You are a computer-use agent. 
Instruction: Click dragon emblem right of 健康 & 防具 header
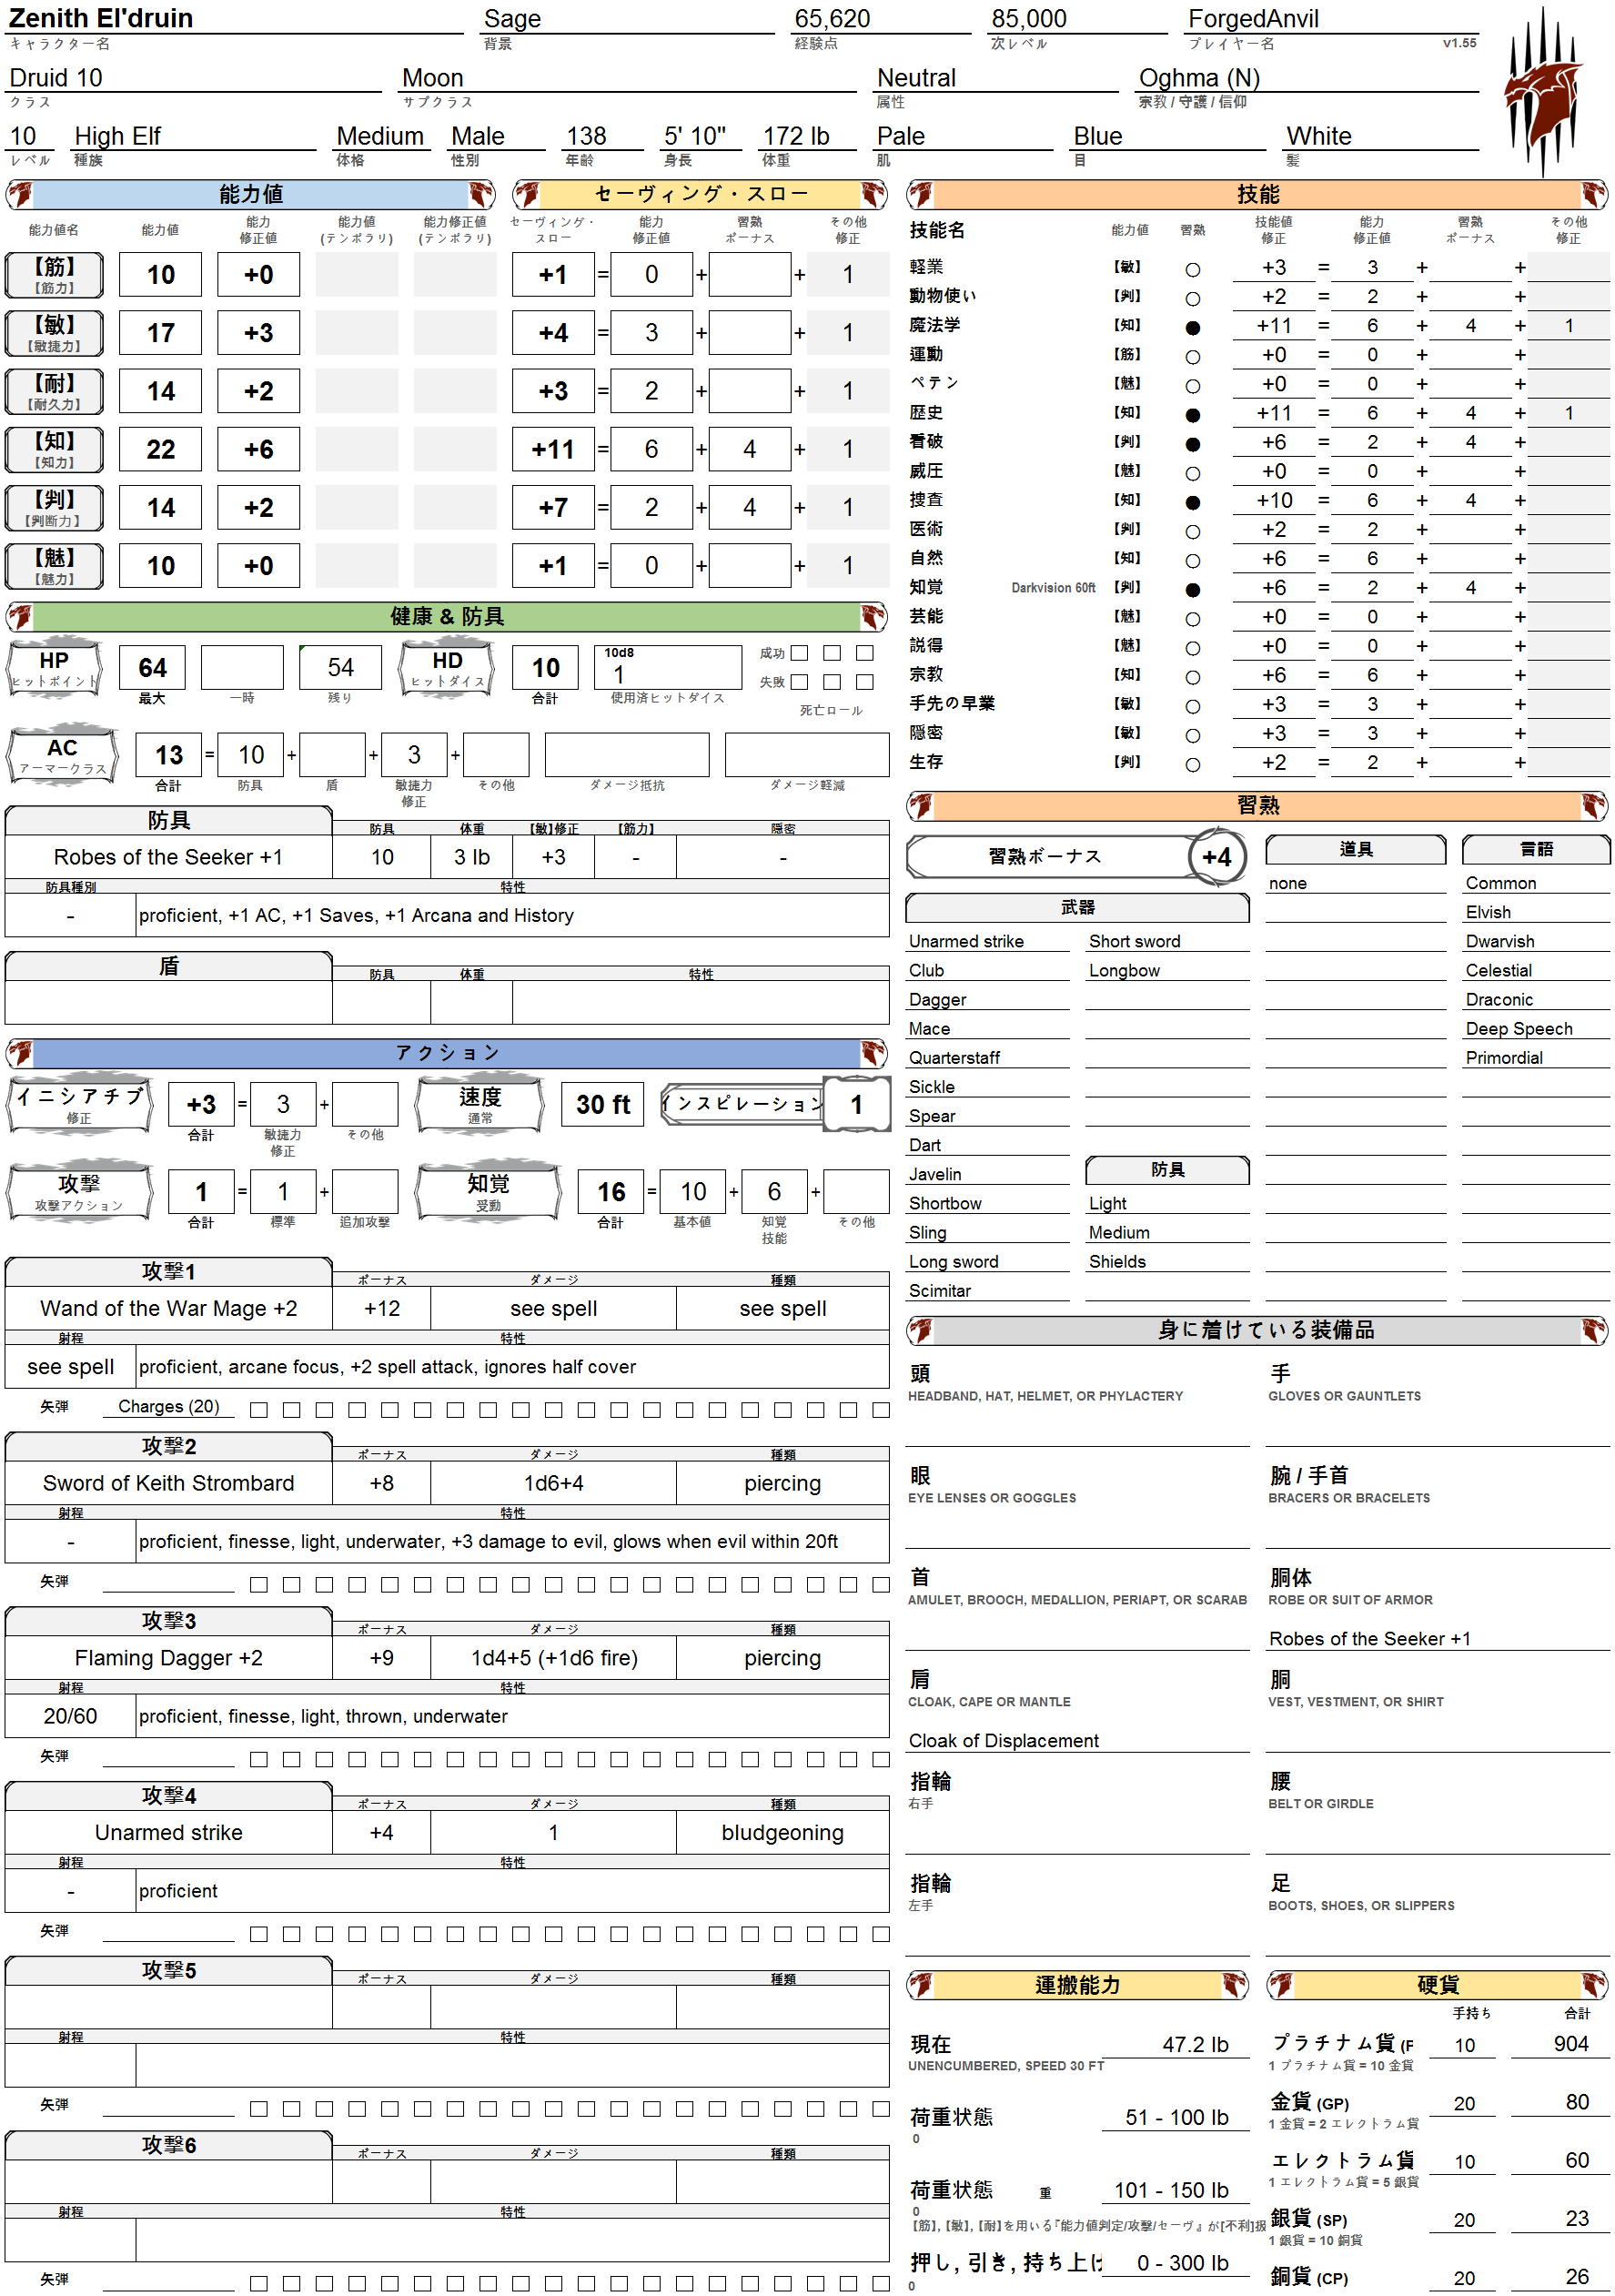coord(873,616)
